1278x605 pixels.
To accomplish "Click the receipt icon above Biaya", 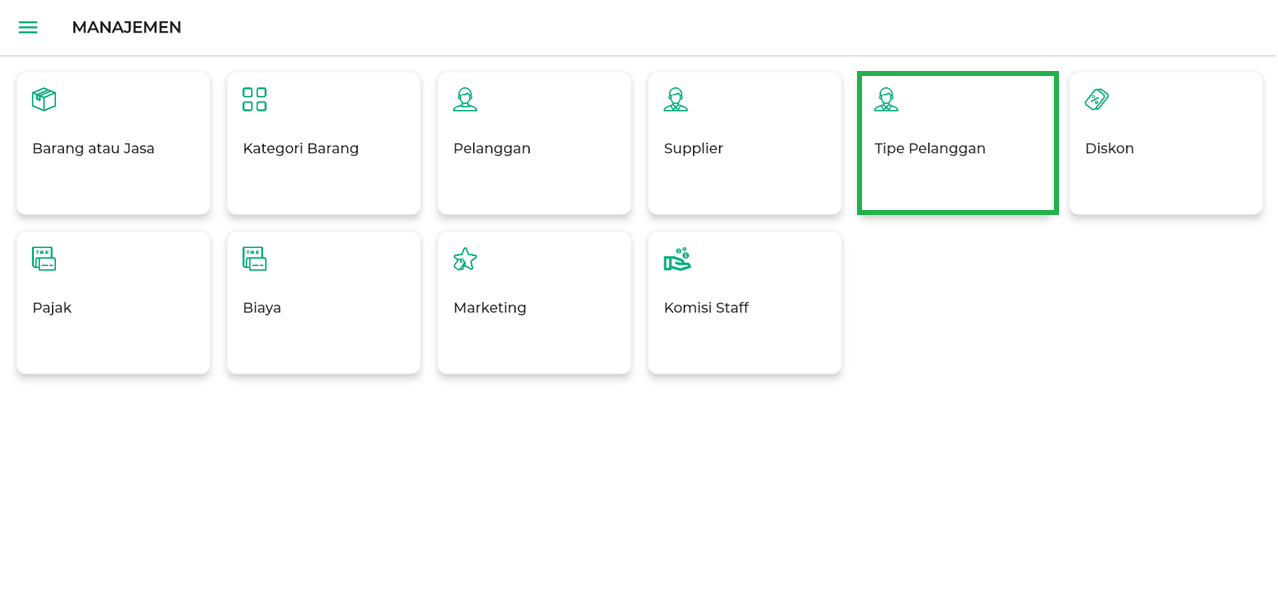I will [x=254, y=259].
